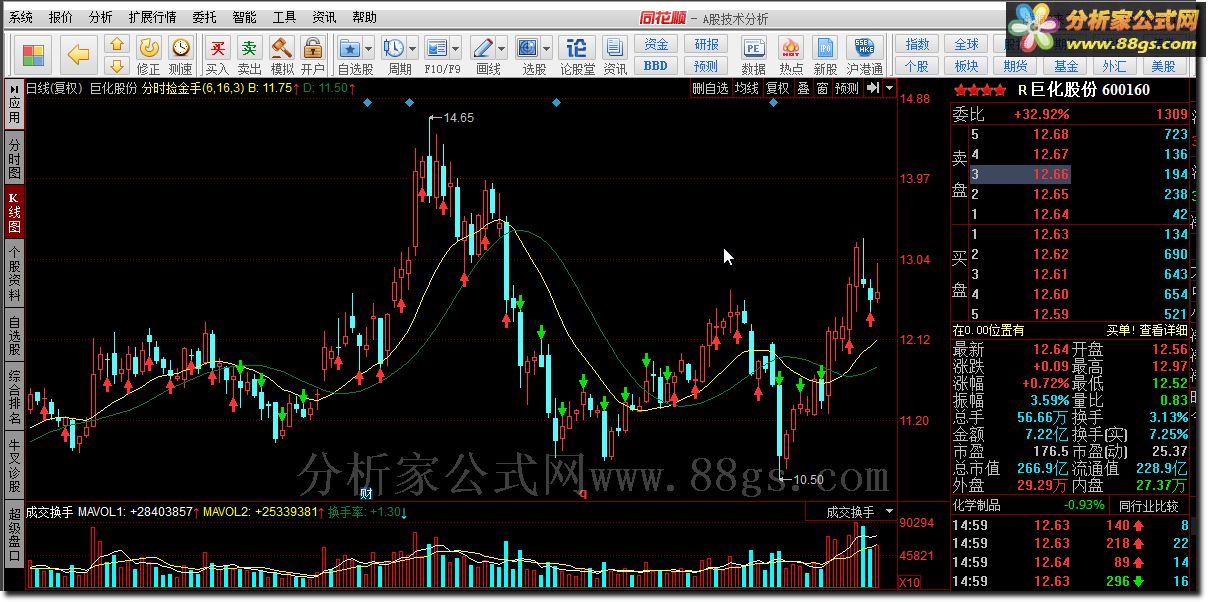Switch to the 分时图 side tab

point(14,159)
